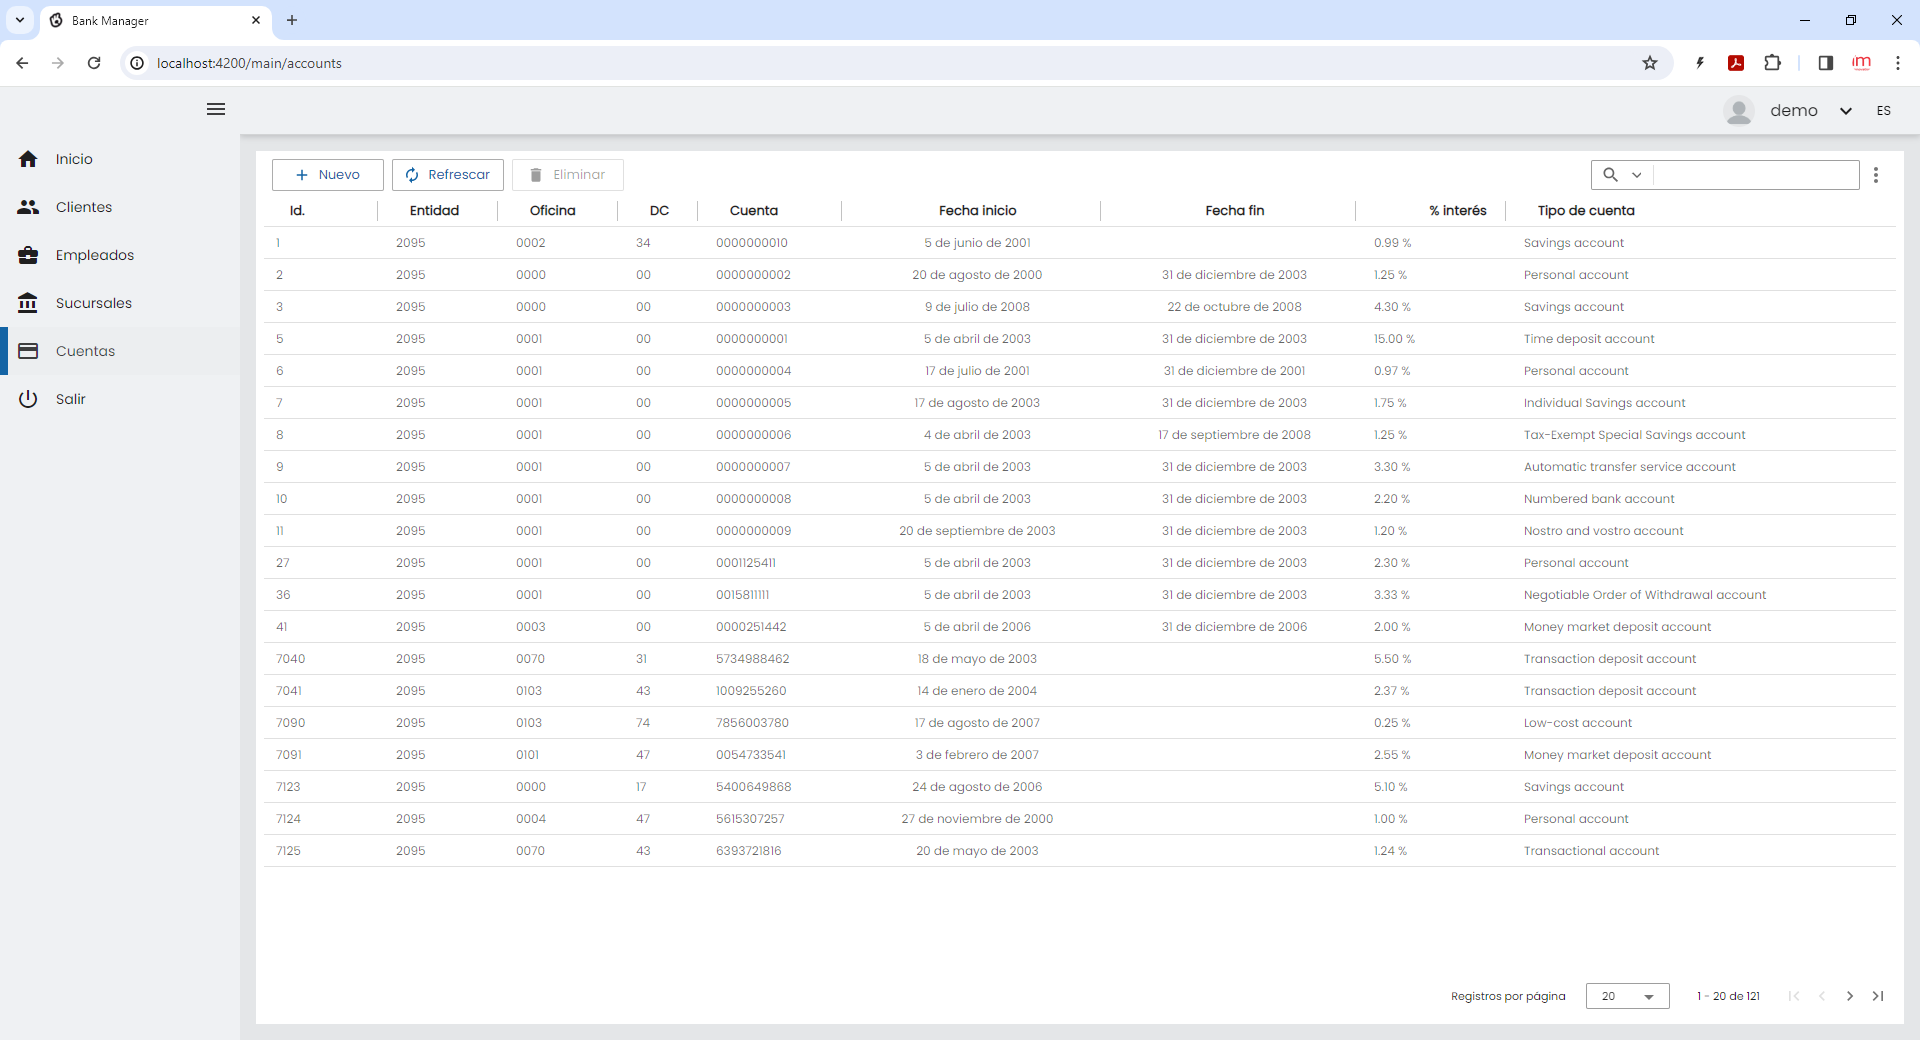Toggle the hamburger sidebar menu
The width and height of the screenshot is (1920, 1040).
[216, 109]
